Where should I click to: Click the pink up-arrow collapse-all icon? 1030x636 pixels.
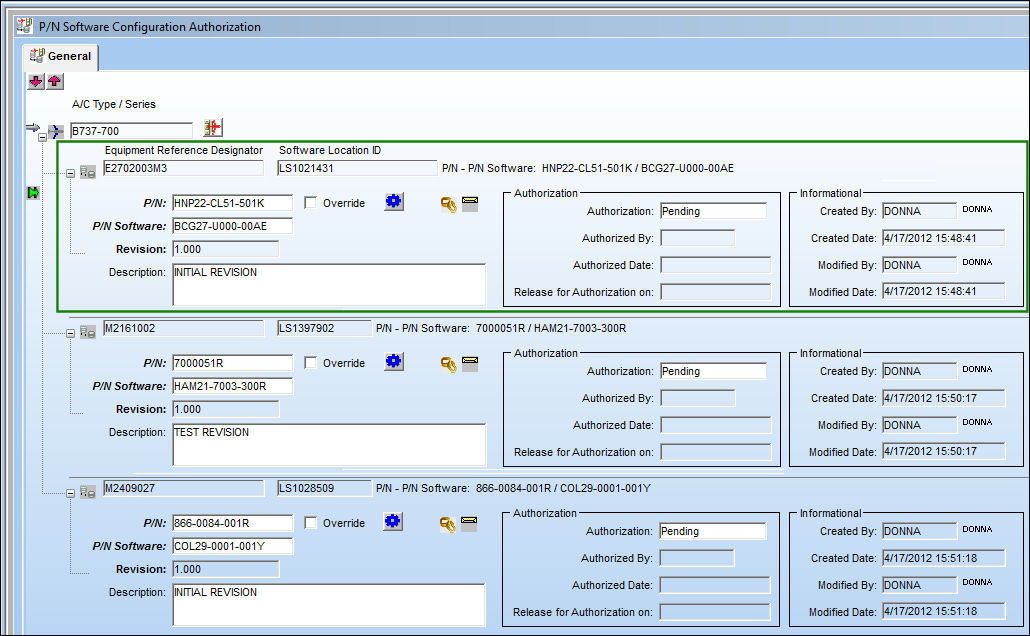coord(55,81)
